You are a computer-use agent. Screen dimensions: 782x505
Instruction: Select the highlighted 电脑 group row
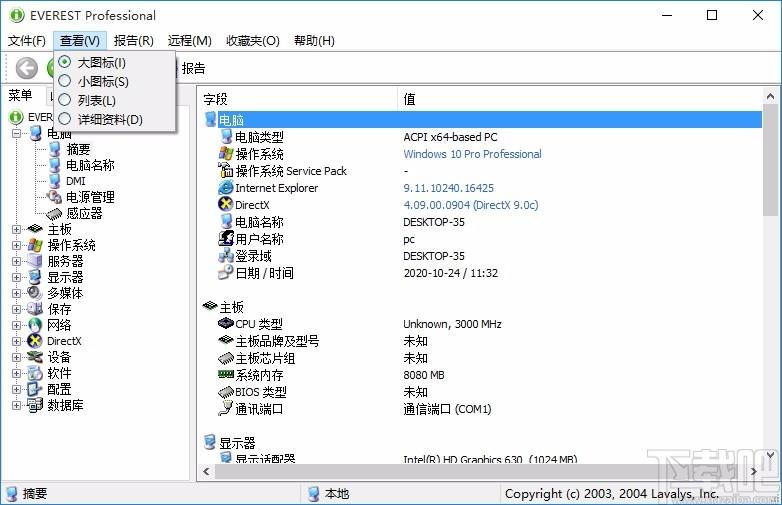tap(482, 120)
